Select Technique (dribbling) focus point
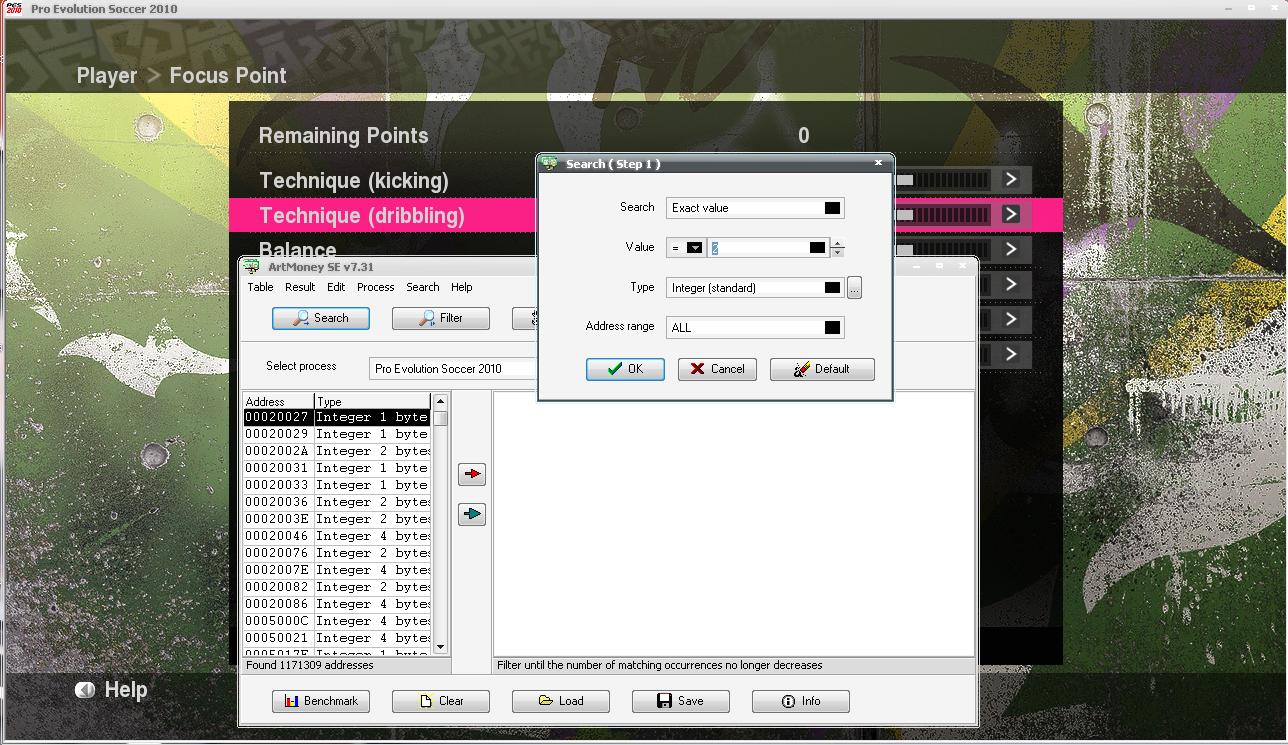 (362, 216)
